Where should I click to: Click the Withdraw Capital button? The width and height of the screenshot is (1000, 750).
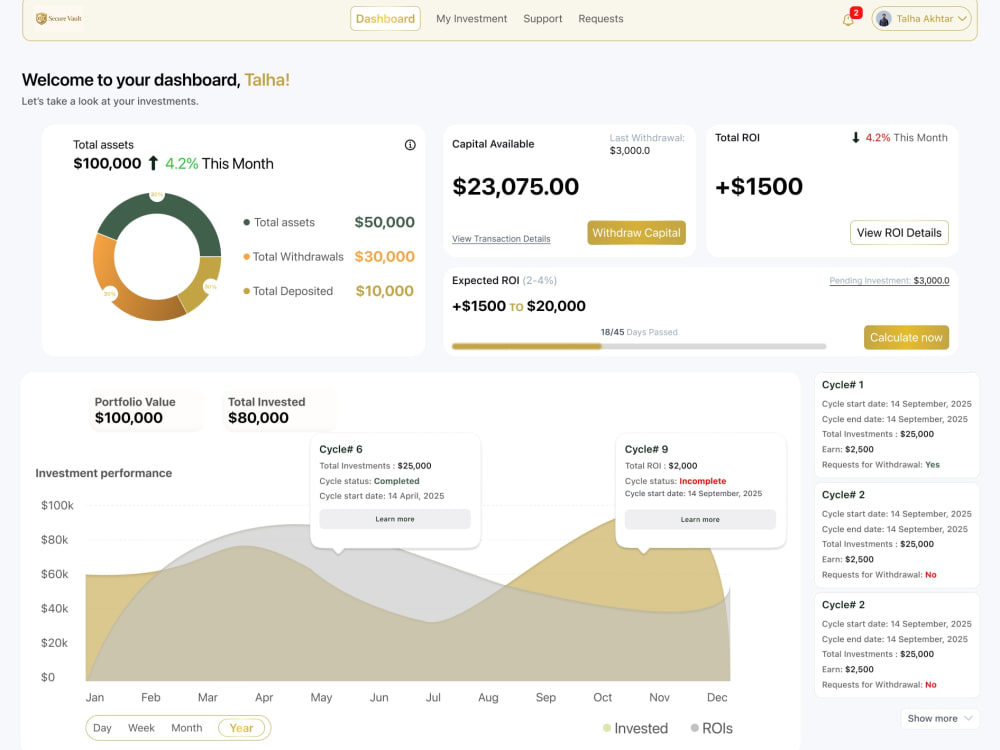[636, 233]
